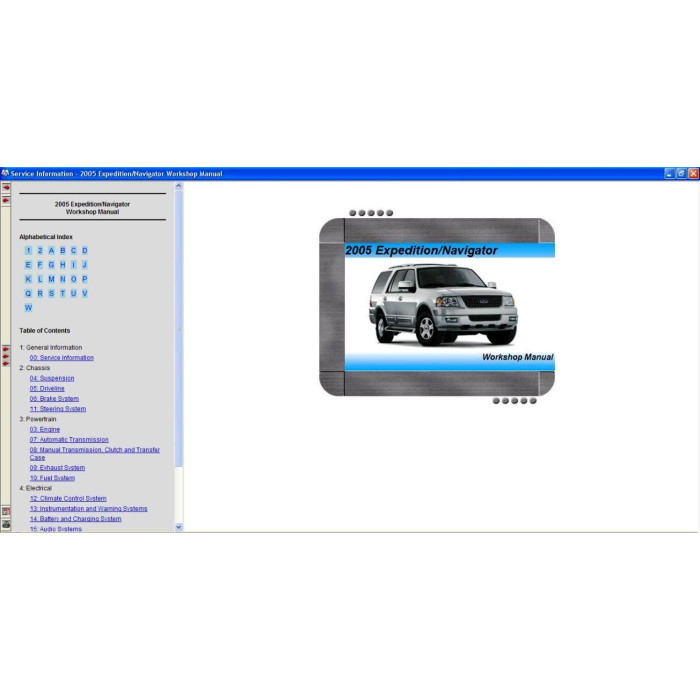This screenshot has width=700, height=700.
Task: Open the 09: Exhaust System section
Action: pos(57,468)
